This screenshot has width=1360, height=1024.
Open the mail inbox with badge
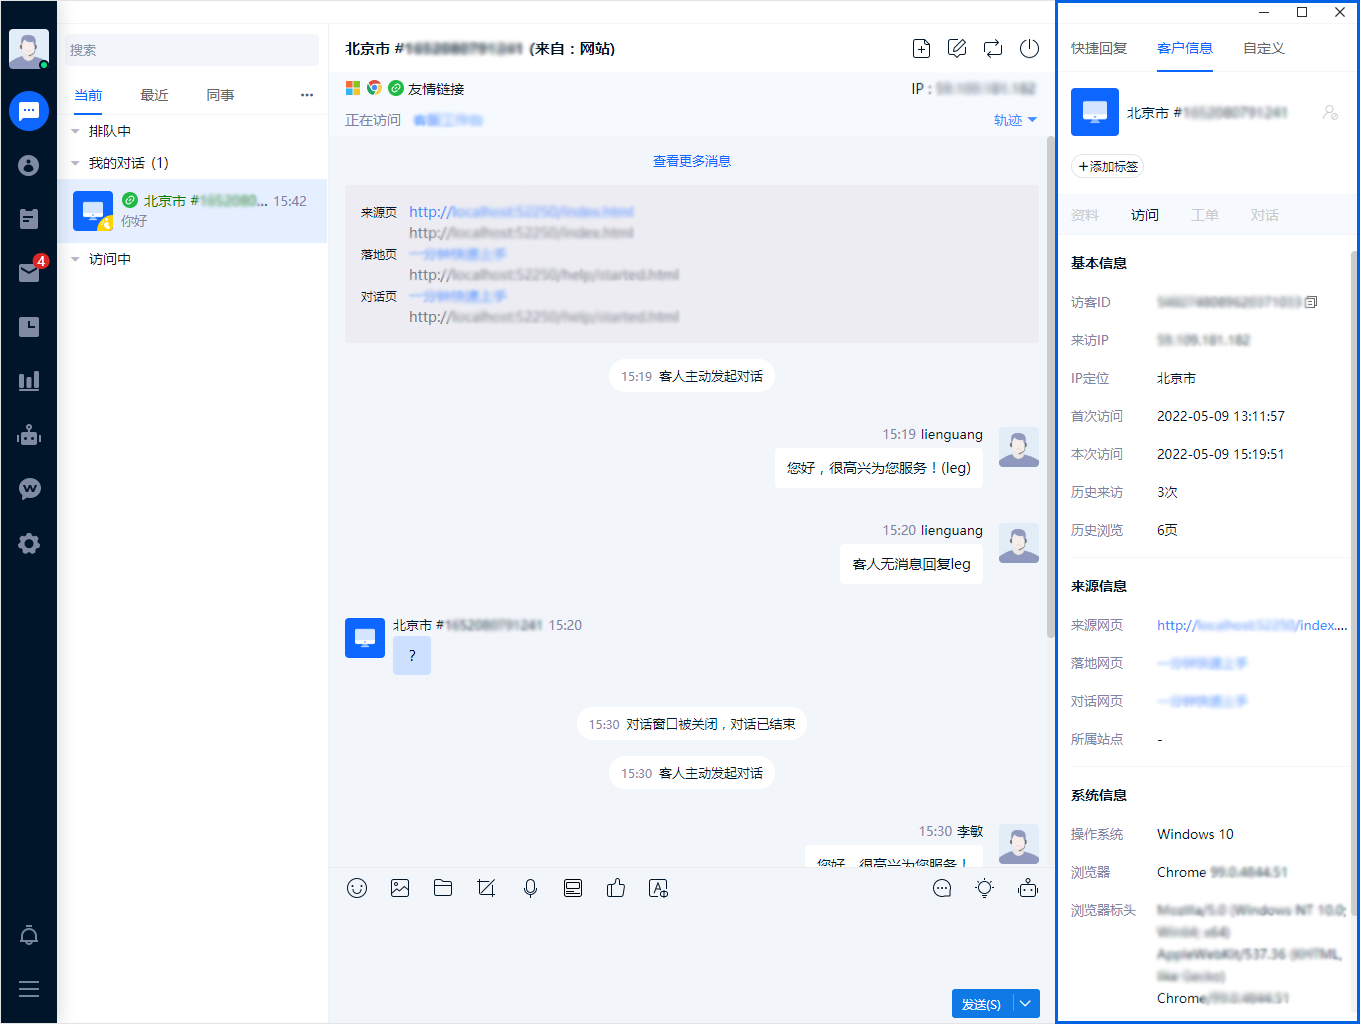point(29,273)
